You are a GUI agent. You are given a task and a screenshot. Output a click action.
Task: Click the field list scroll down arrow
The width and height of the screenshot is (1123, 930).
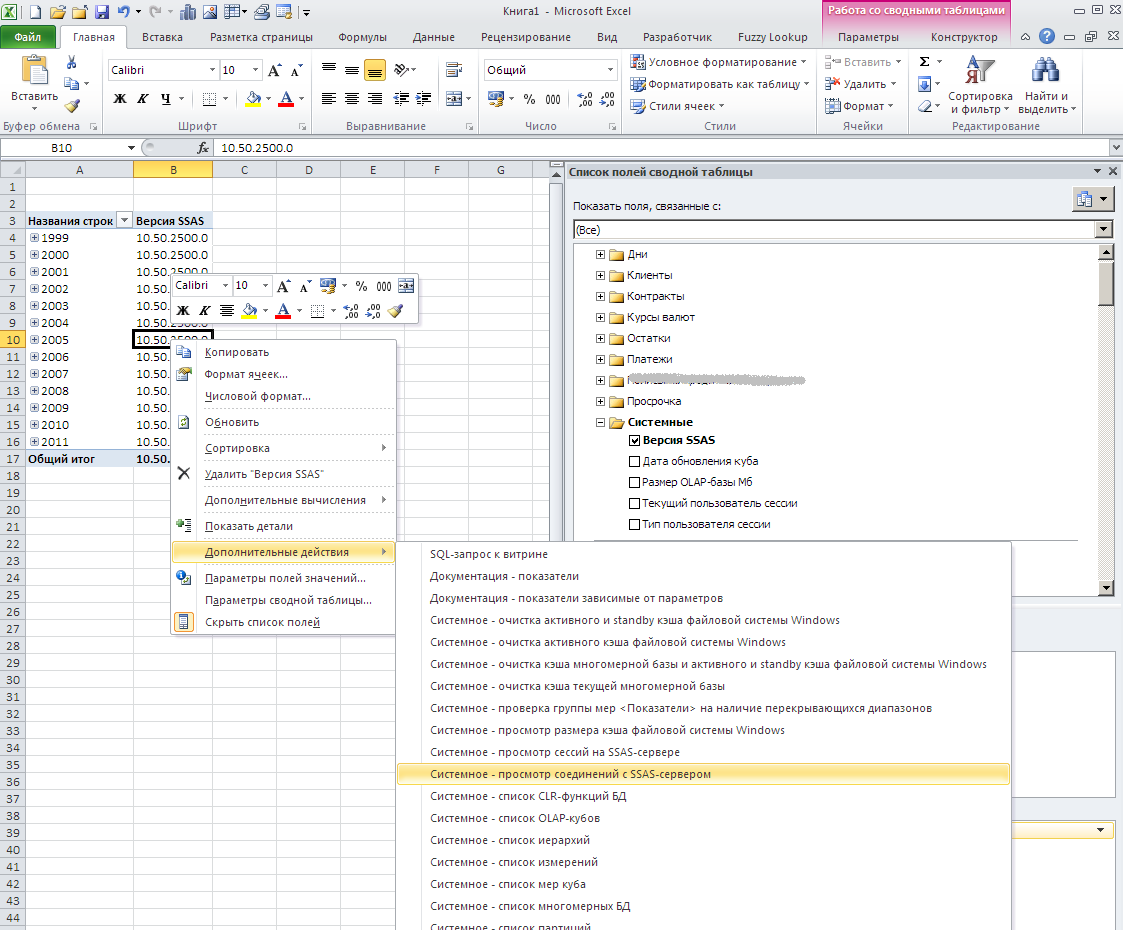coord(1107,588)
